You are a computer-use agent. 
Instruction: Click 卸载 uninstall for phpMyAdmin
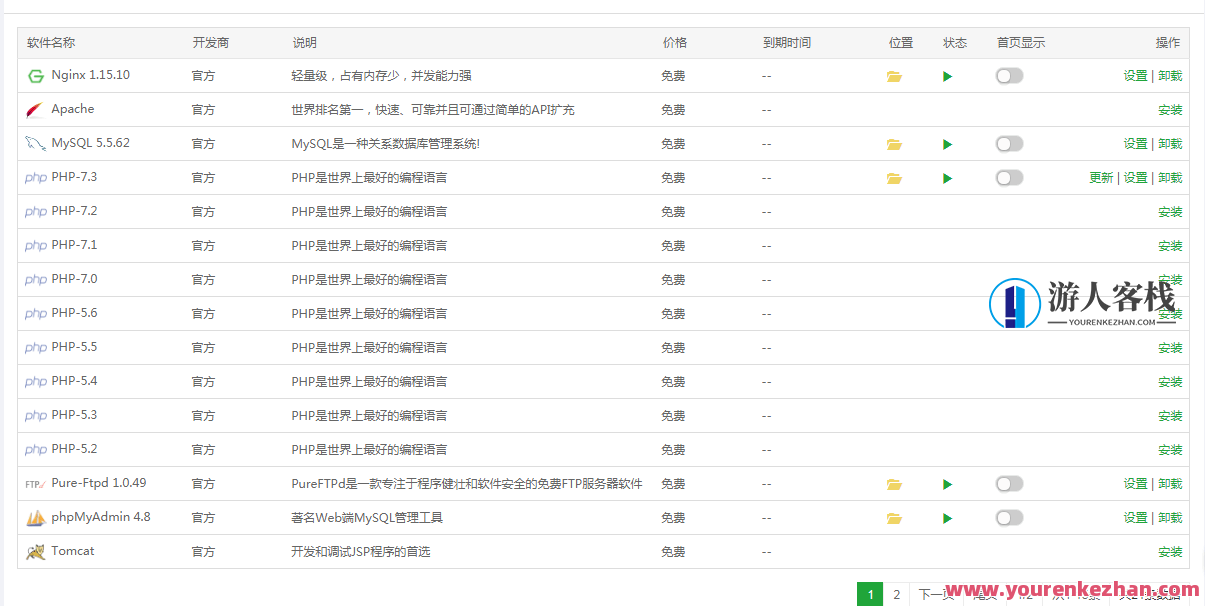pos(1170,518)
